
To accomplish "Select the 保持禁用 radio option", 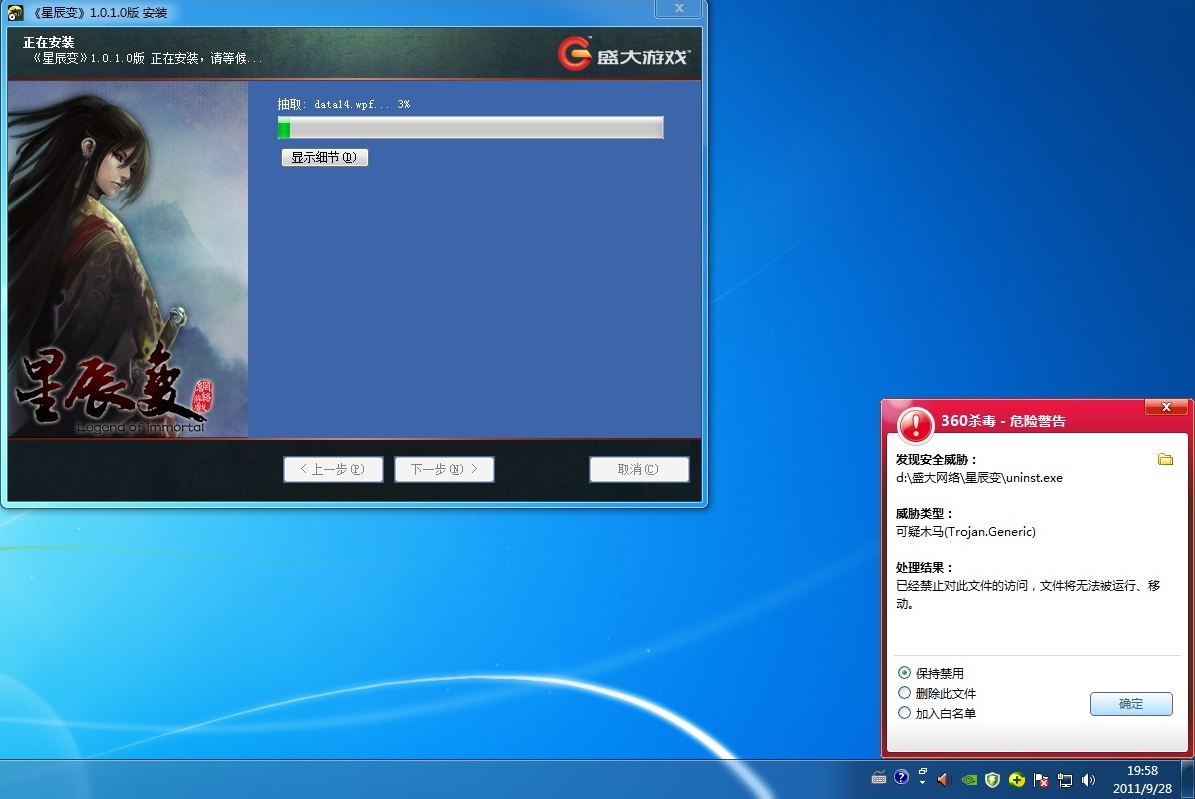I will pos(904,673).
